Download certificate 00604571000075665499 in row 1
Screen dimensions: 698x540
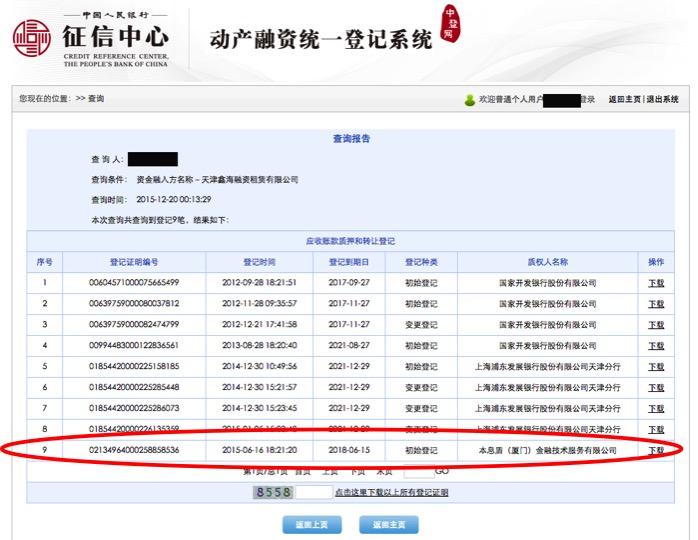point(656,283)
